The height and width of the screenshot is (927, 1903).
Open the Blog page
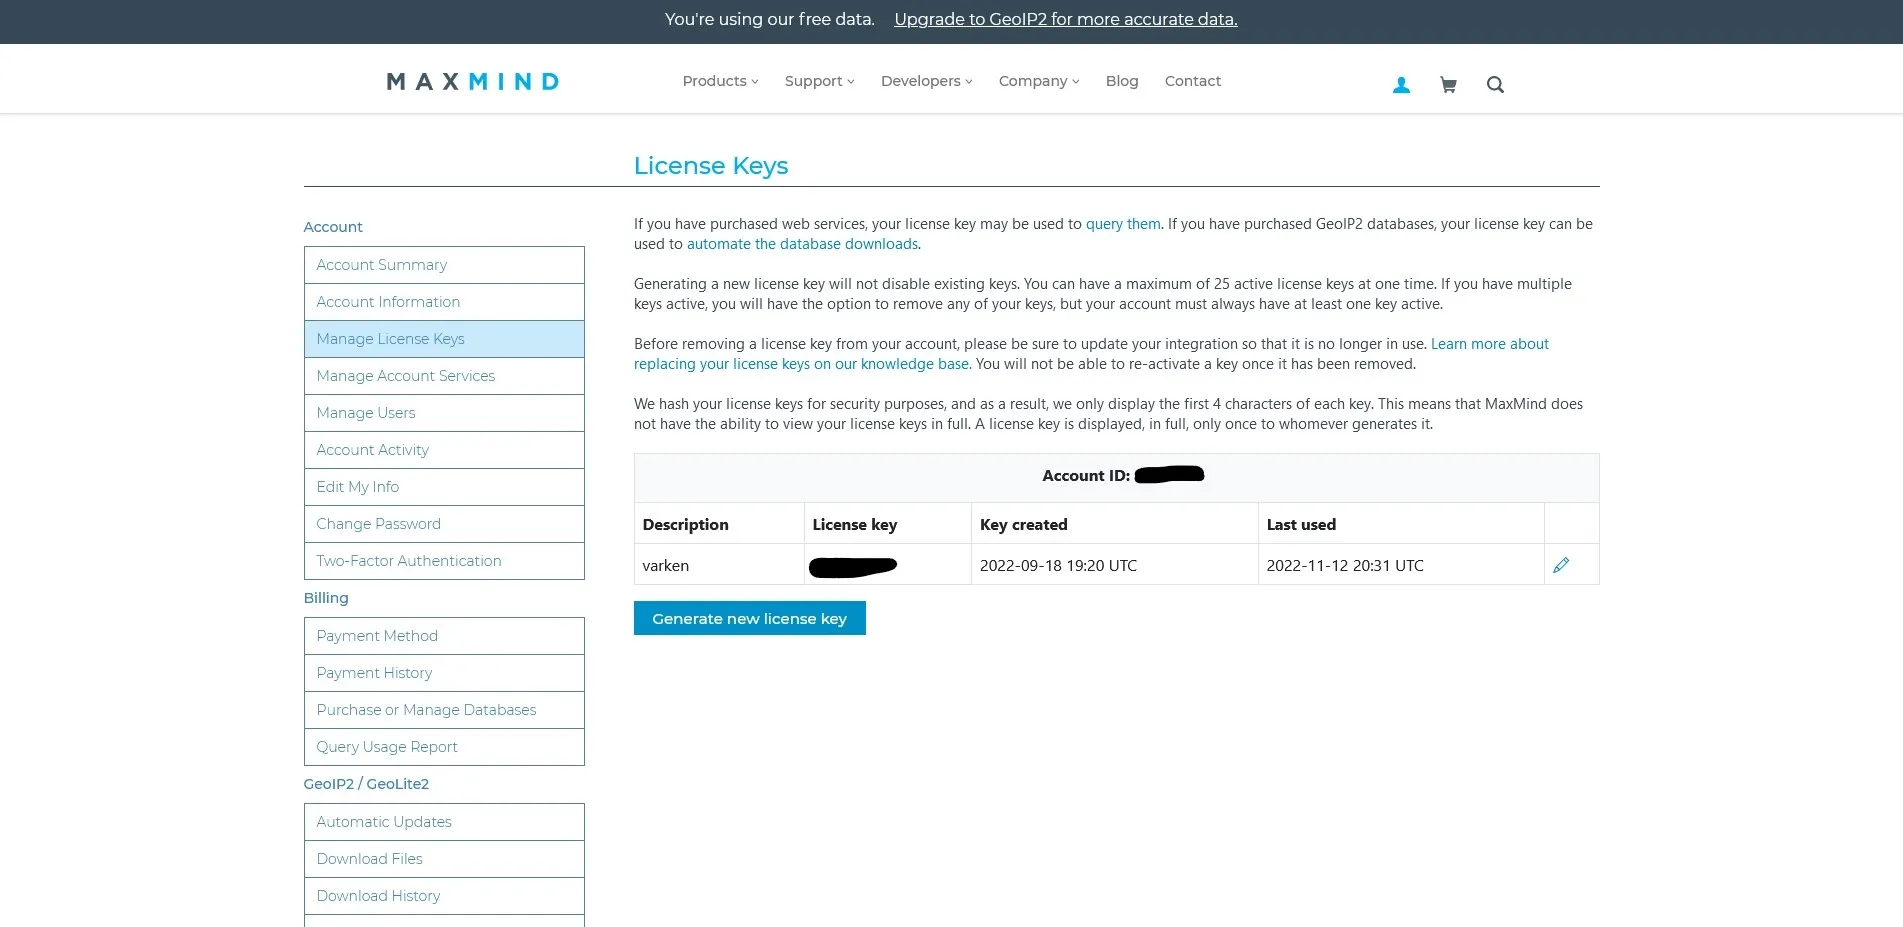1121,81
